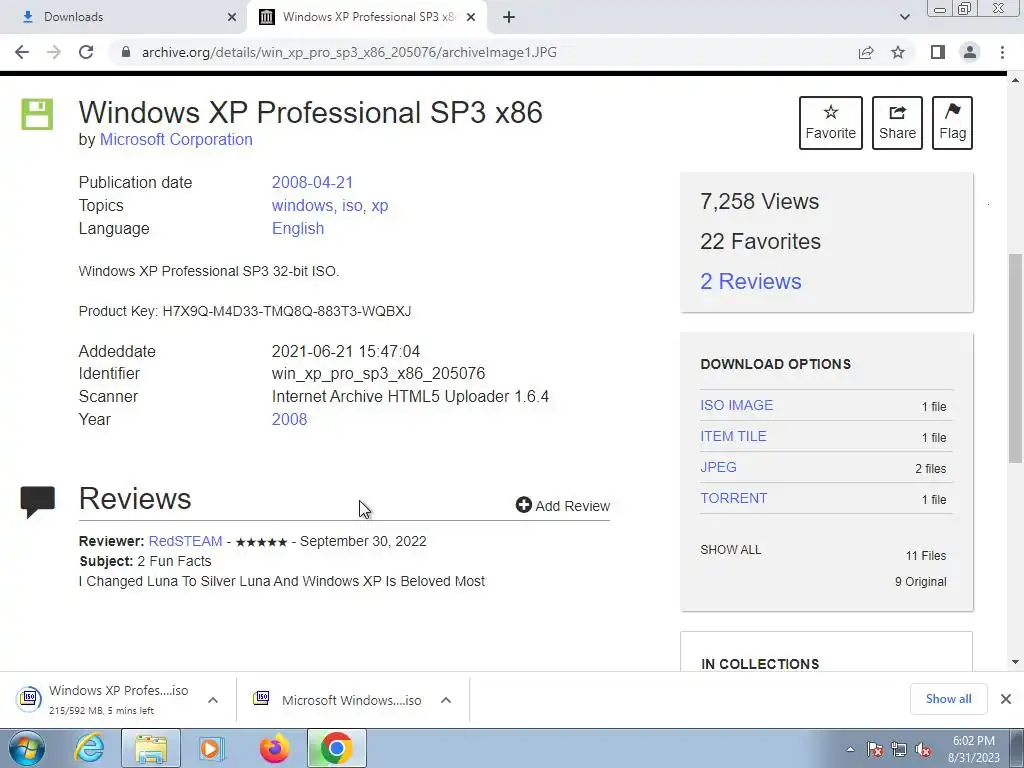
Task: Click the padlock site info icon
Action: (126, 52)
